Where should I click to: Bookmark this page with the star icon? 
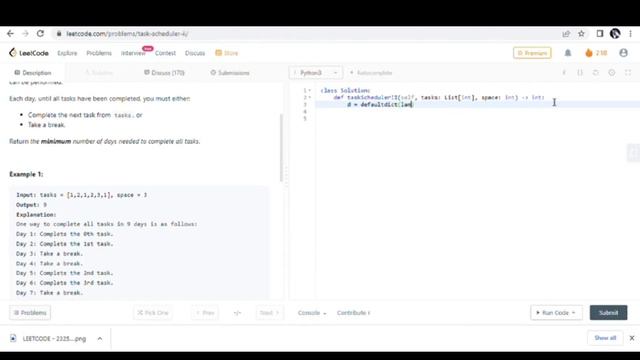581,34
